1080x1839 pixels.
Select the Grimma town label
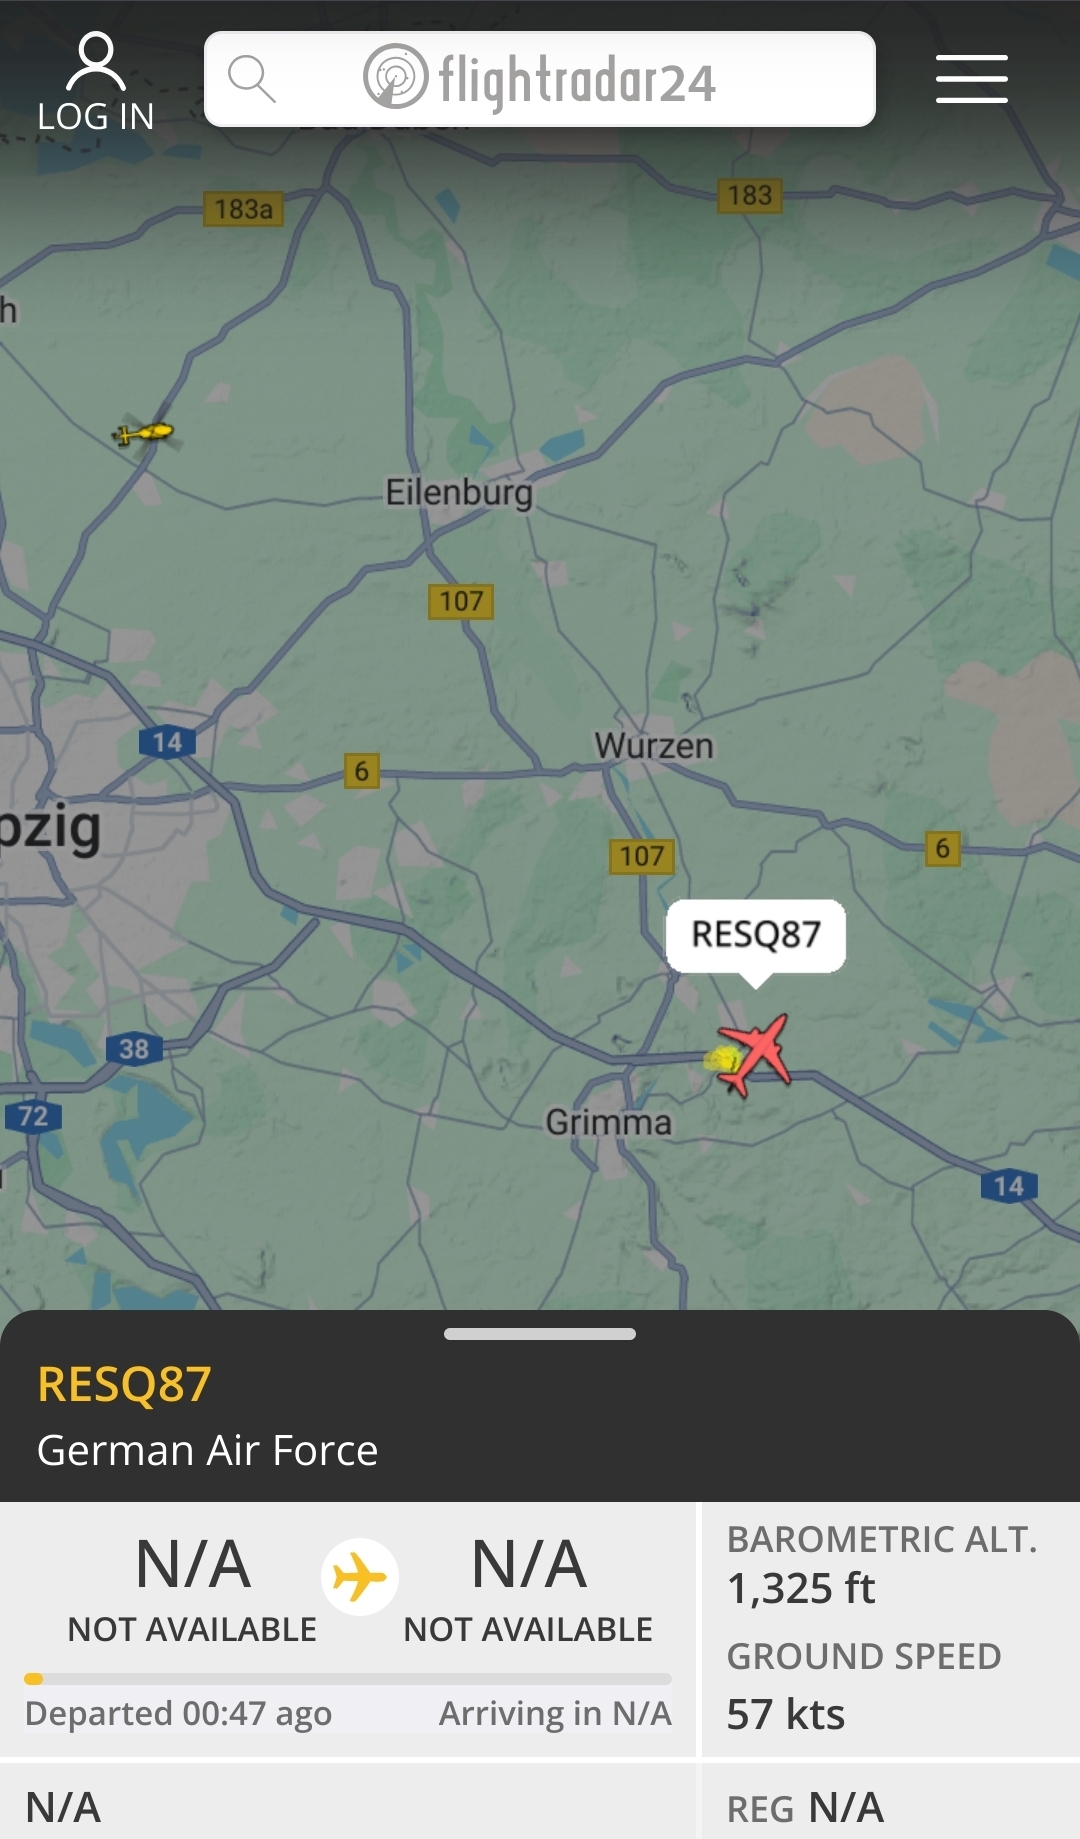point(608,1123)
